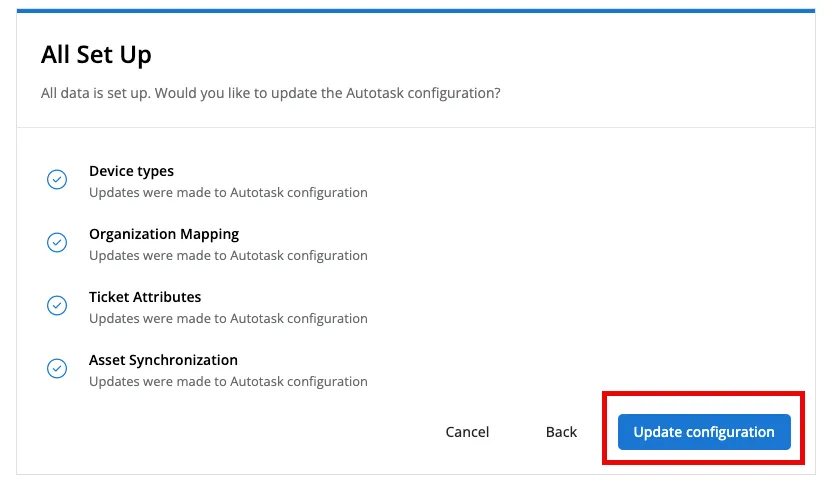
Task: Click the status text under Asset Synchronization
Action: (228, 381)
